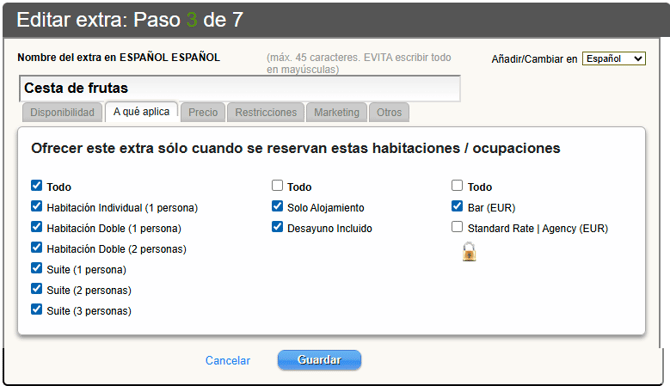Screen dimensions: 670x386
Task: Select the A qué aplica tab
Action: 141,112
